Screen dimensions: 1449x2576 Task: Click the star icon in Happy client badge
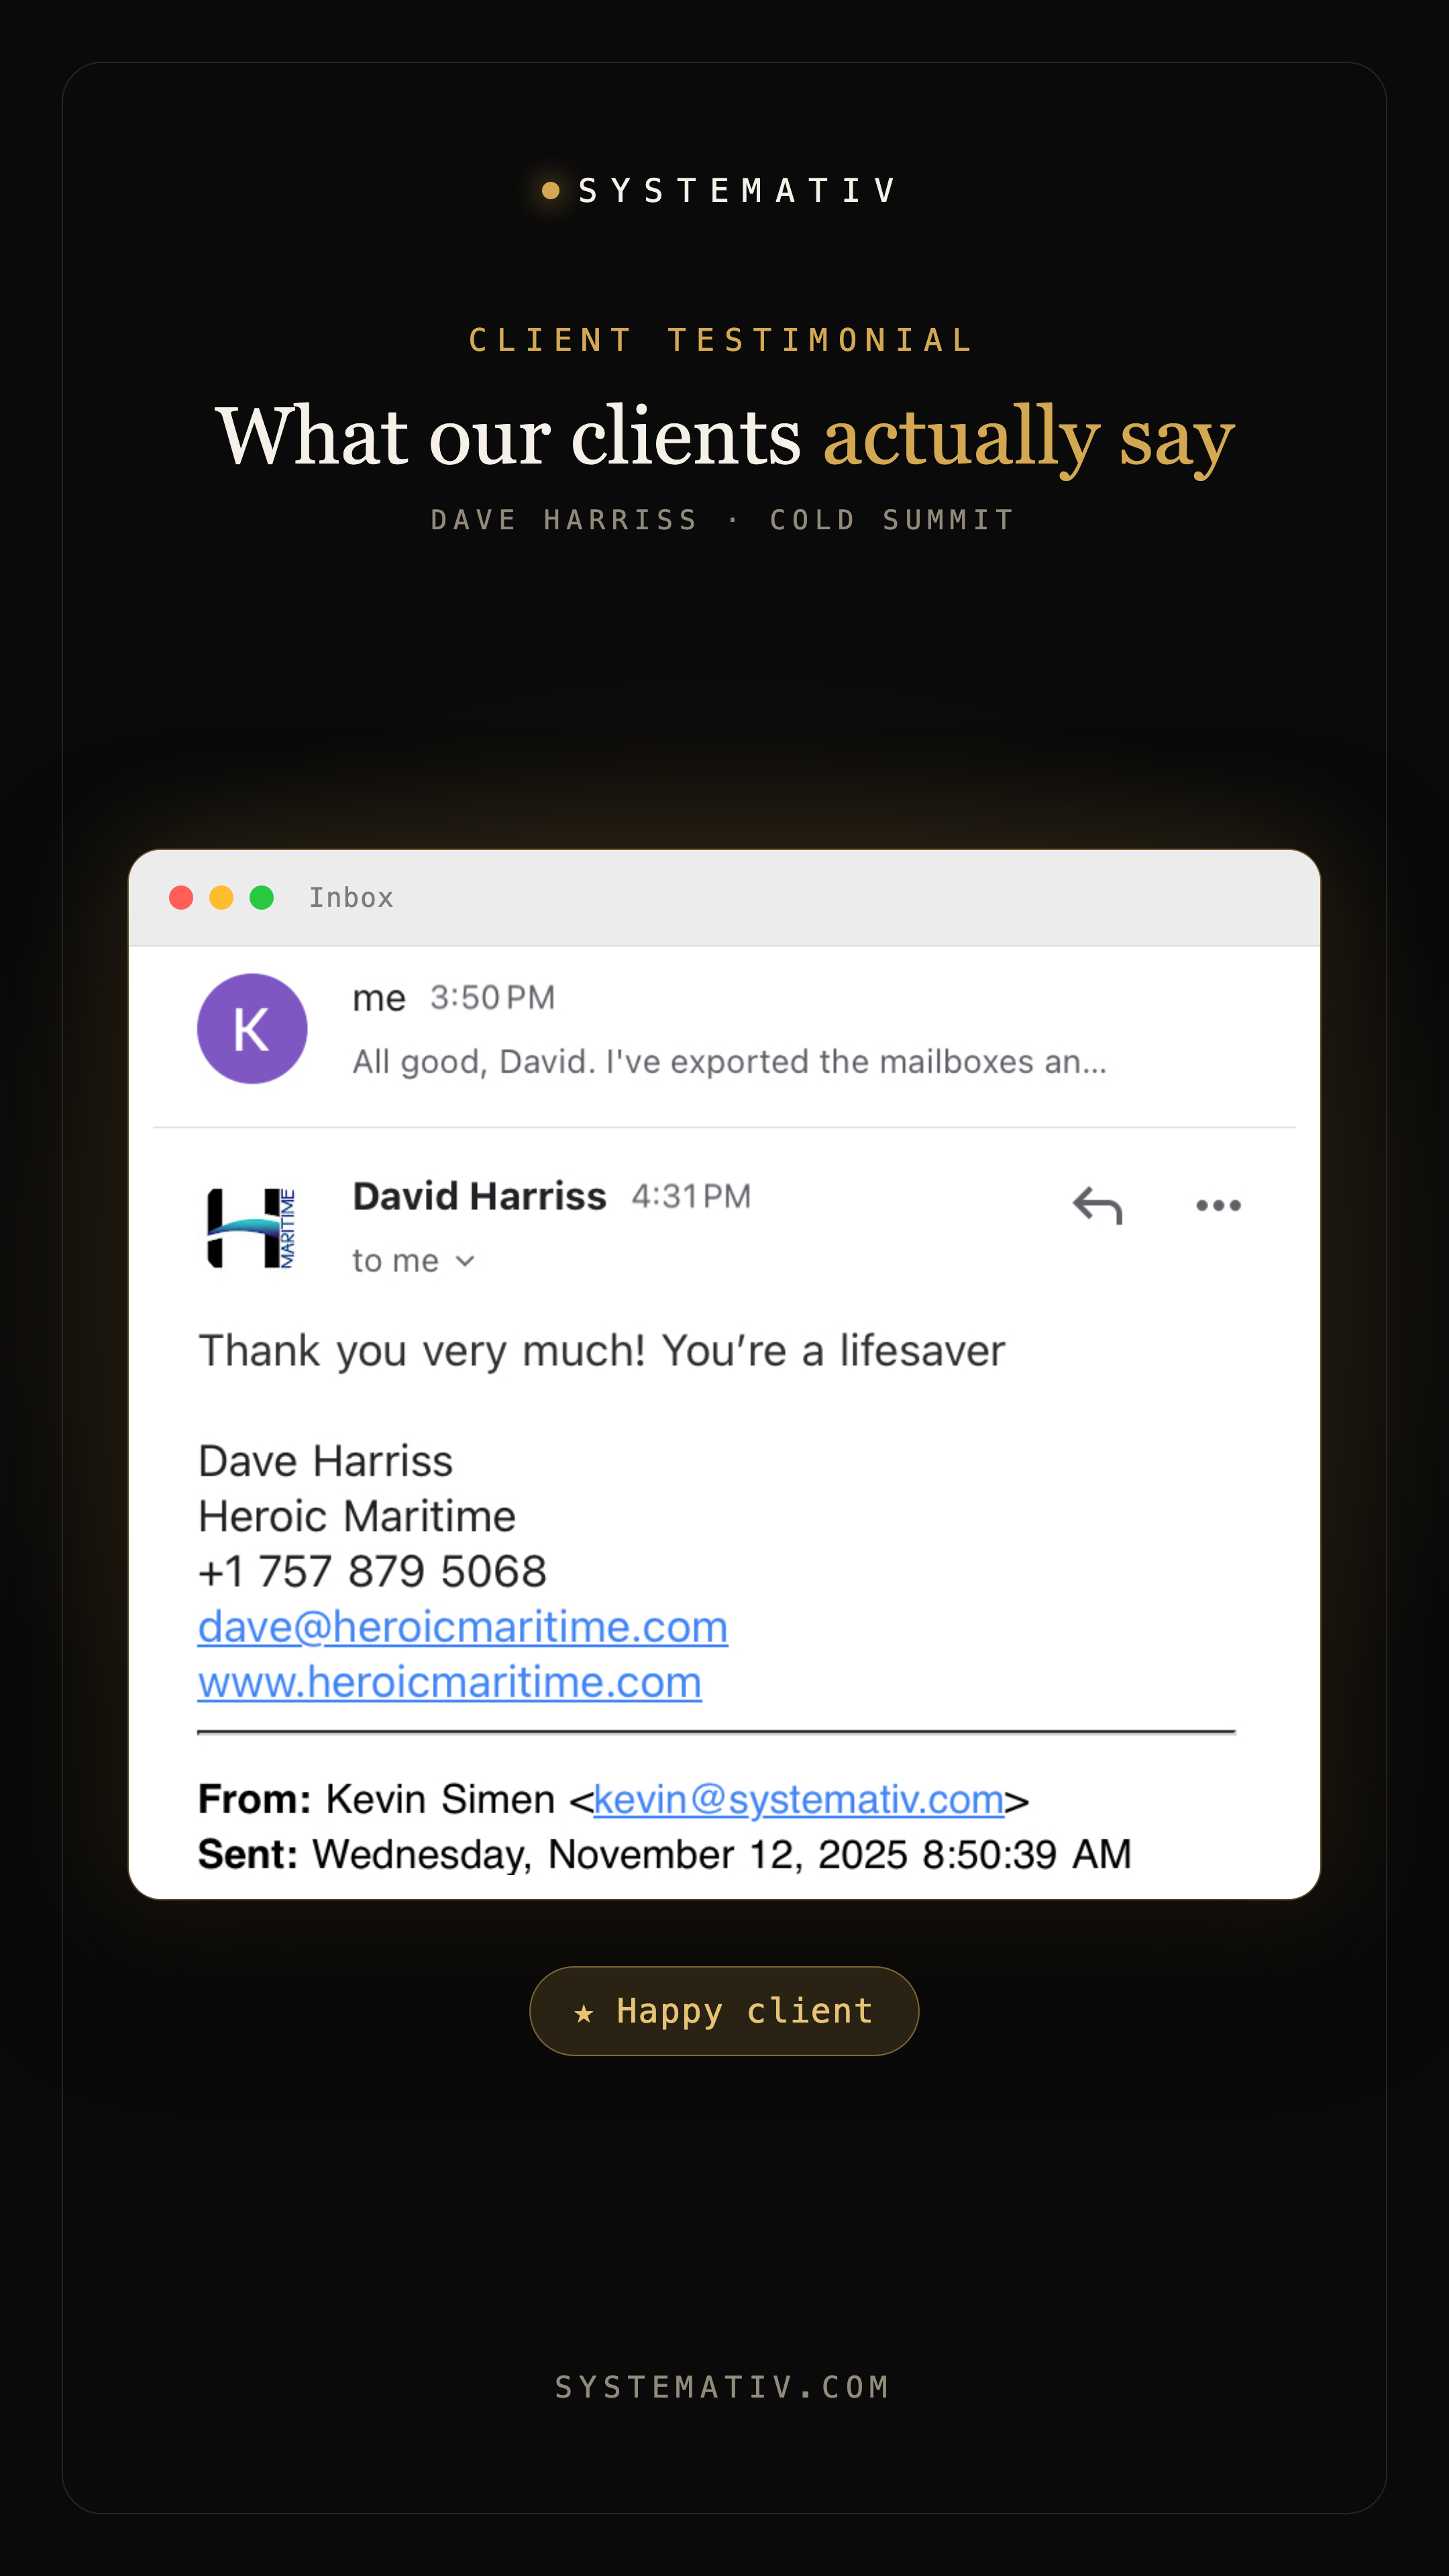click(584, 2013)
